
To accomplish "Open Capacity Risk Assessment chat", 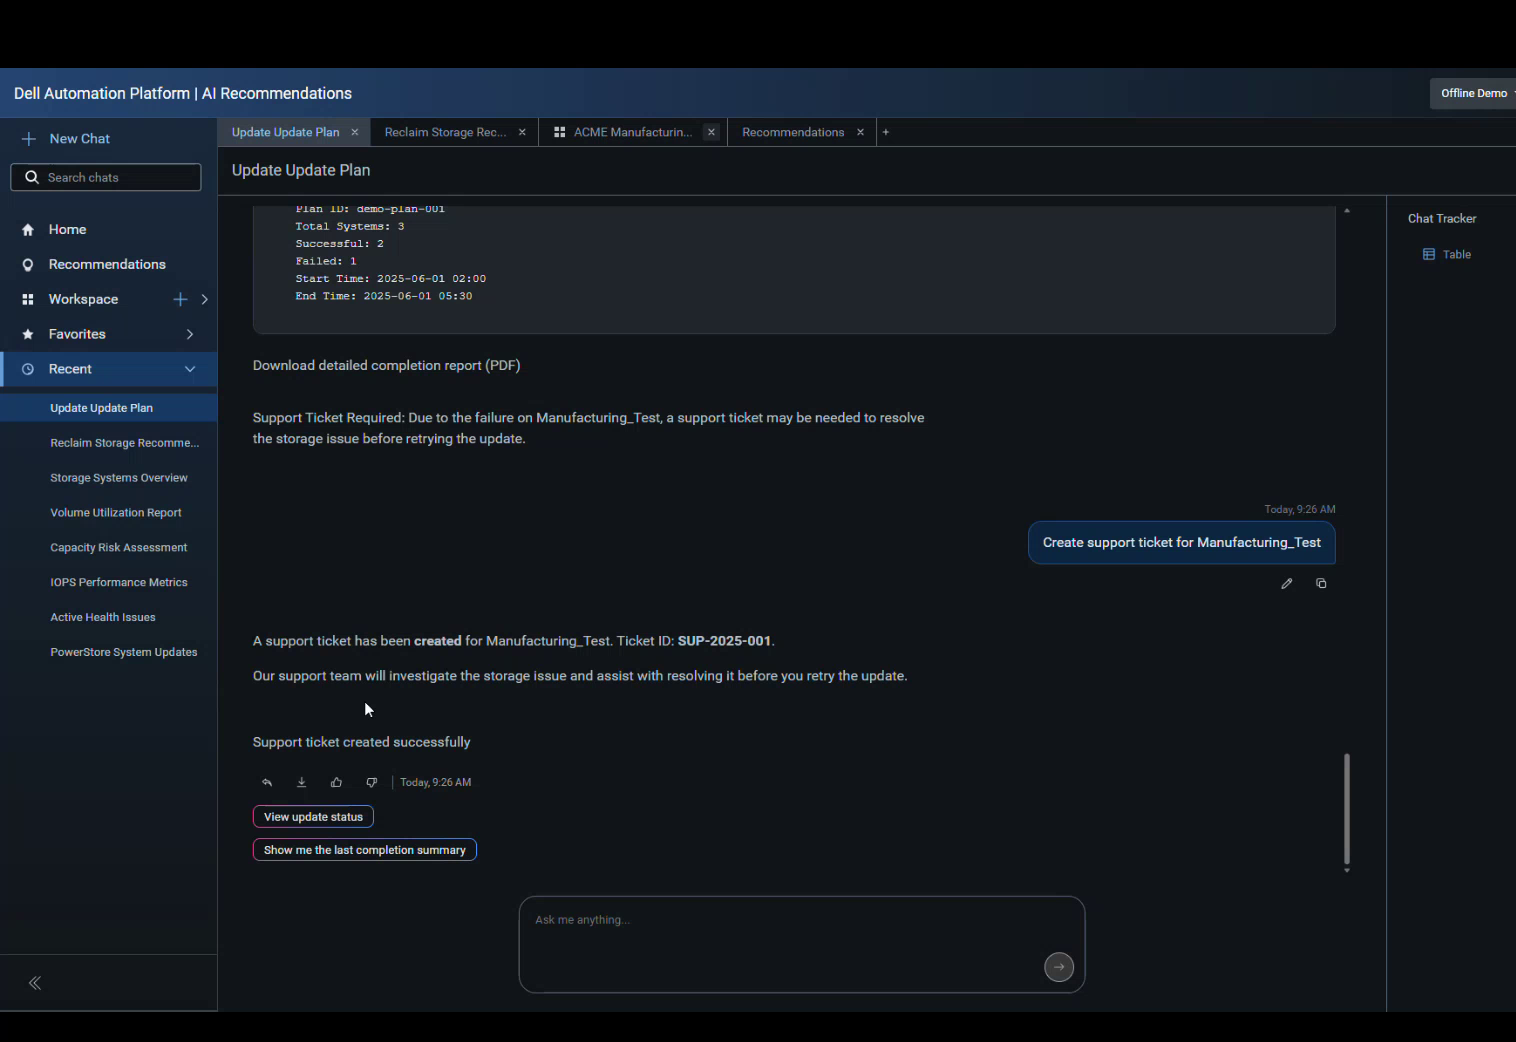I will 118,548.
